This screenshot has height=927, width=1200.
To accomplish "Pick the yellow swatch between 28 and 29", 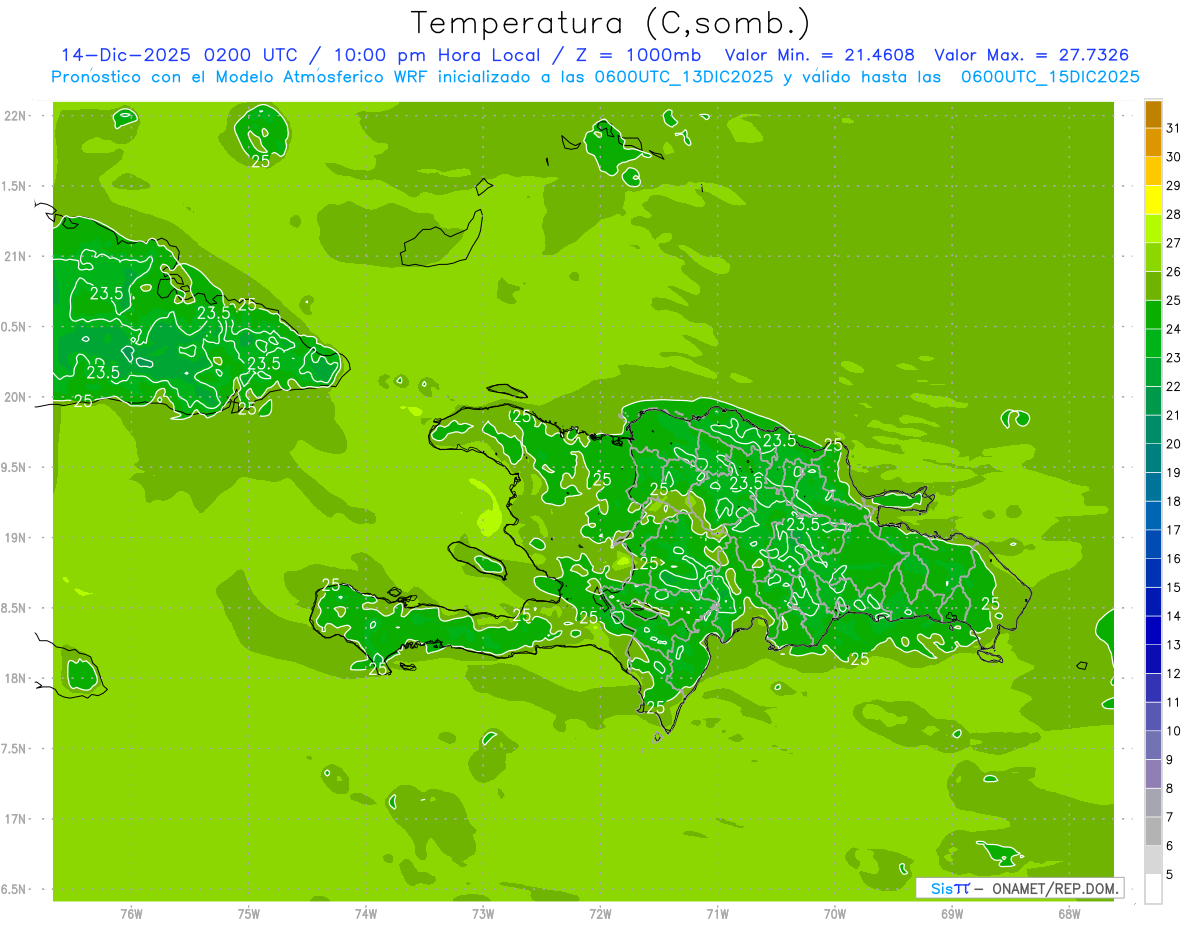I will tap(1153, 200).
